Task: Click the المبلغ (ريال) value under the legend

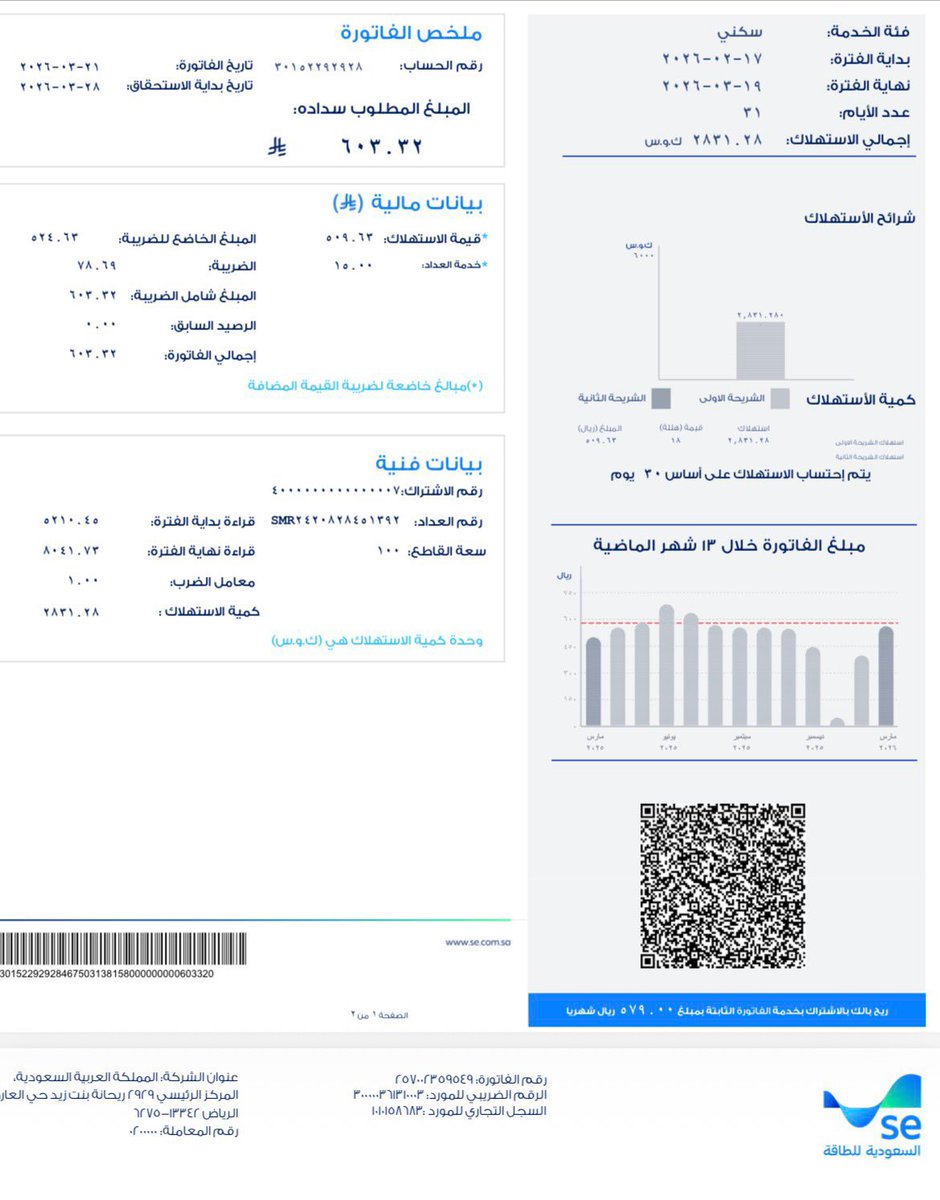Action: click(x=601, y=440)
